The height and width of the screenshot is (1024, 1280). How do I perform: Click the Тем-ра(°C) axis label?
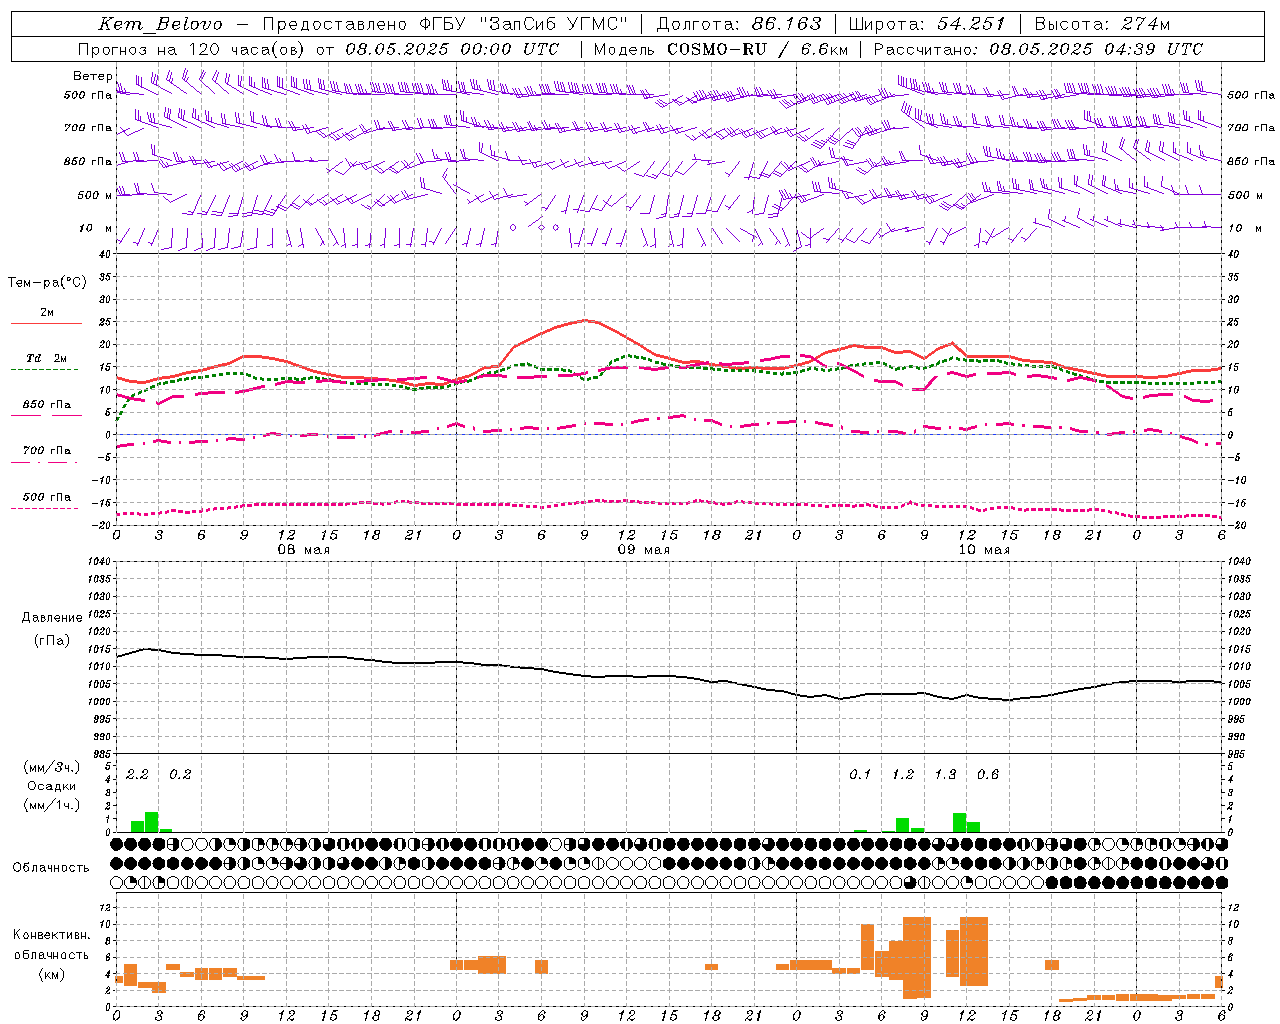(x=47, y=283)
